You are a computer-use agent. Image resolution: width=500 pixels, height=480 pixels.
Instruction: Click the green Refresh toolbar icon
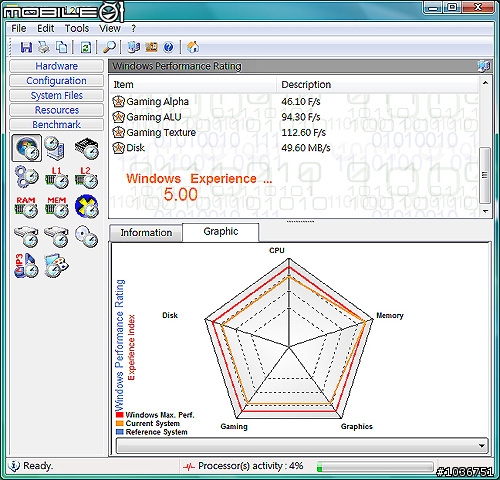click(x=86, y=47)
